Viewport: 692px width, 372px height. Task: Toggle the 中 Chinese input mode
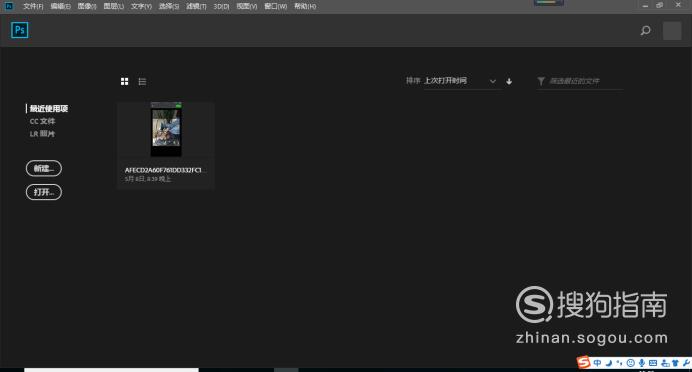pyautogui.click(x=597, y=363)
